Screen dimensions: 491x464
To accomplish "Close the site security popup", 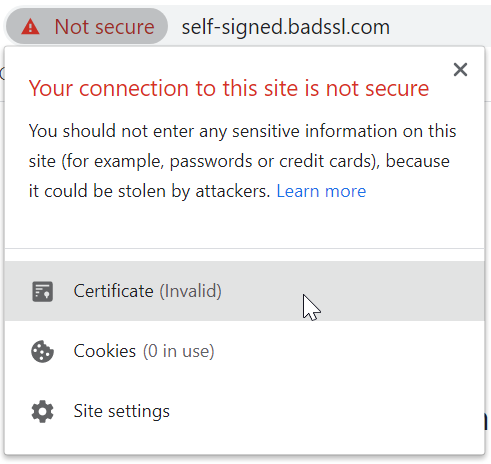I will pyautogui.click(x=460, y=70).
